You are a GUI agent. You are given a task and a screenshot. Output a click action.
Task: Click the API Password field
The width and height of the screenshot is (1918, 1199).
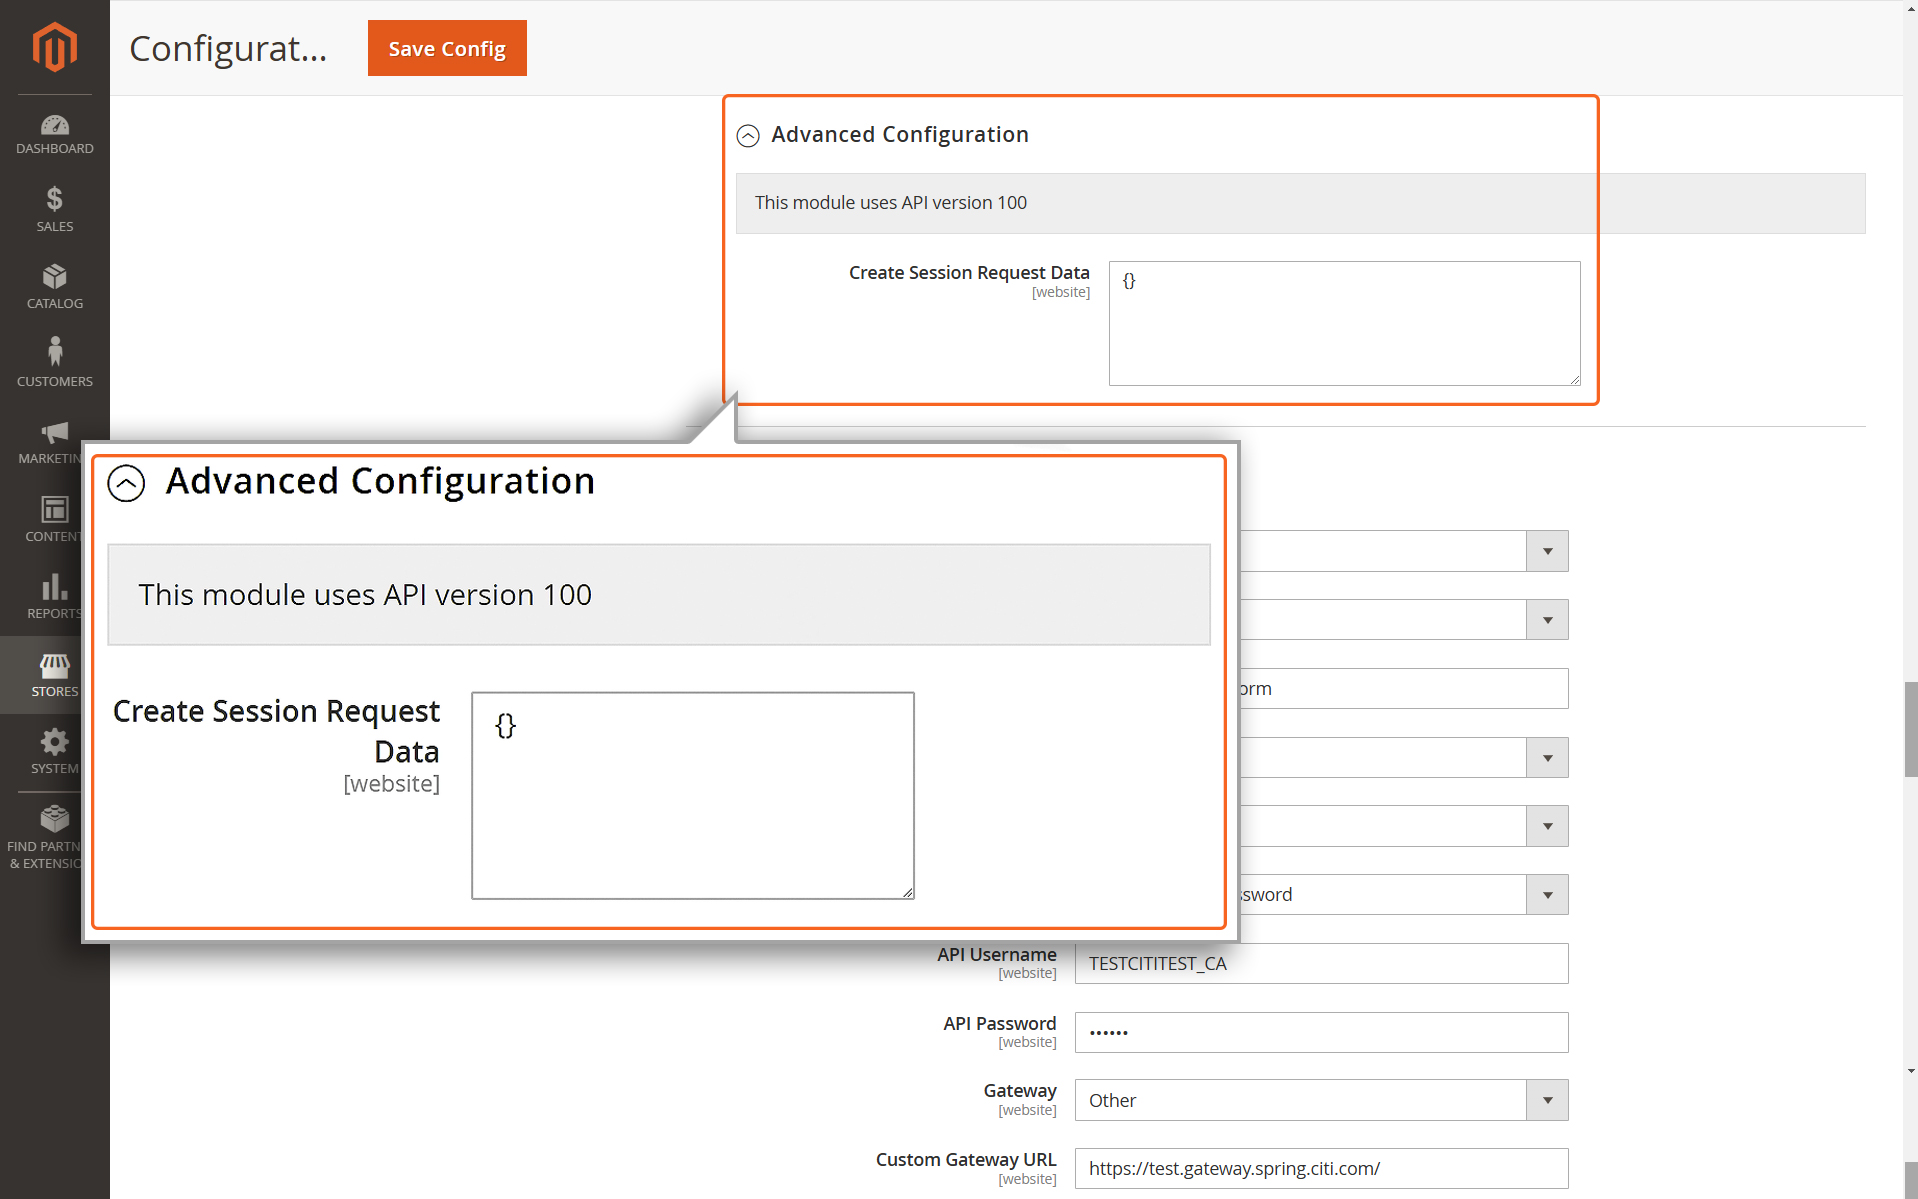tap(1321, 1032)
